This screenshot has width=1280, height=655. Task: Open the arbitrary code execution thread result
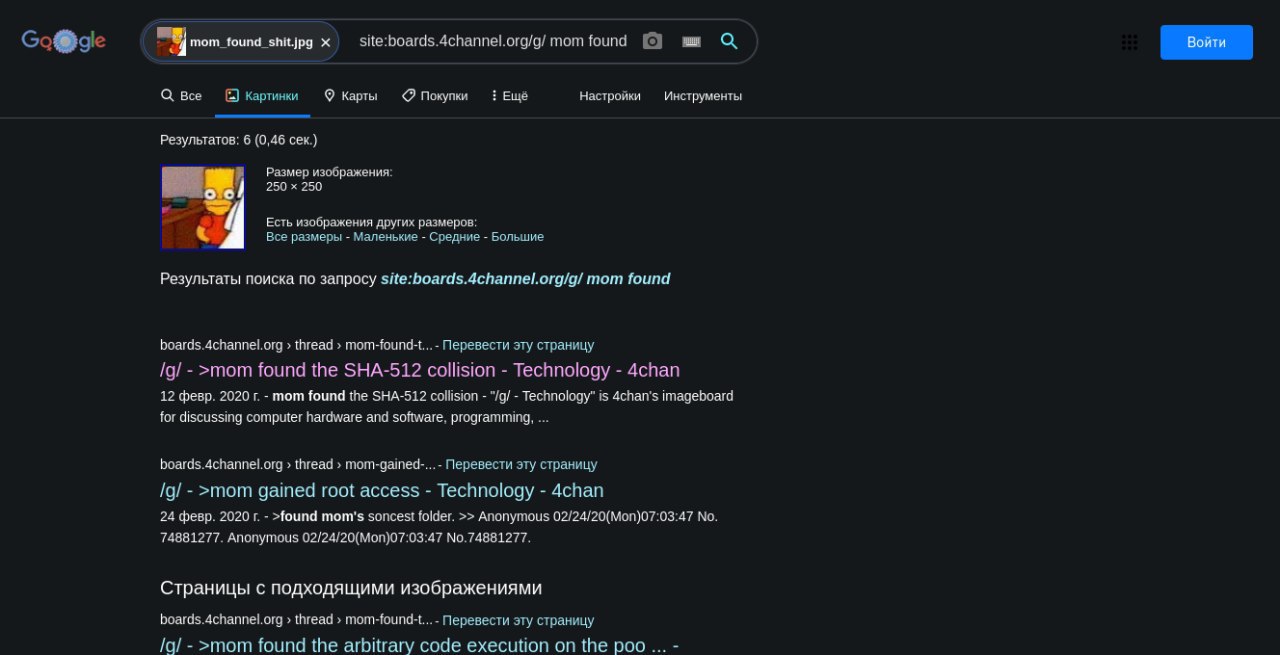(x=420, y=645)
